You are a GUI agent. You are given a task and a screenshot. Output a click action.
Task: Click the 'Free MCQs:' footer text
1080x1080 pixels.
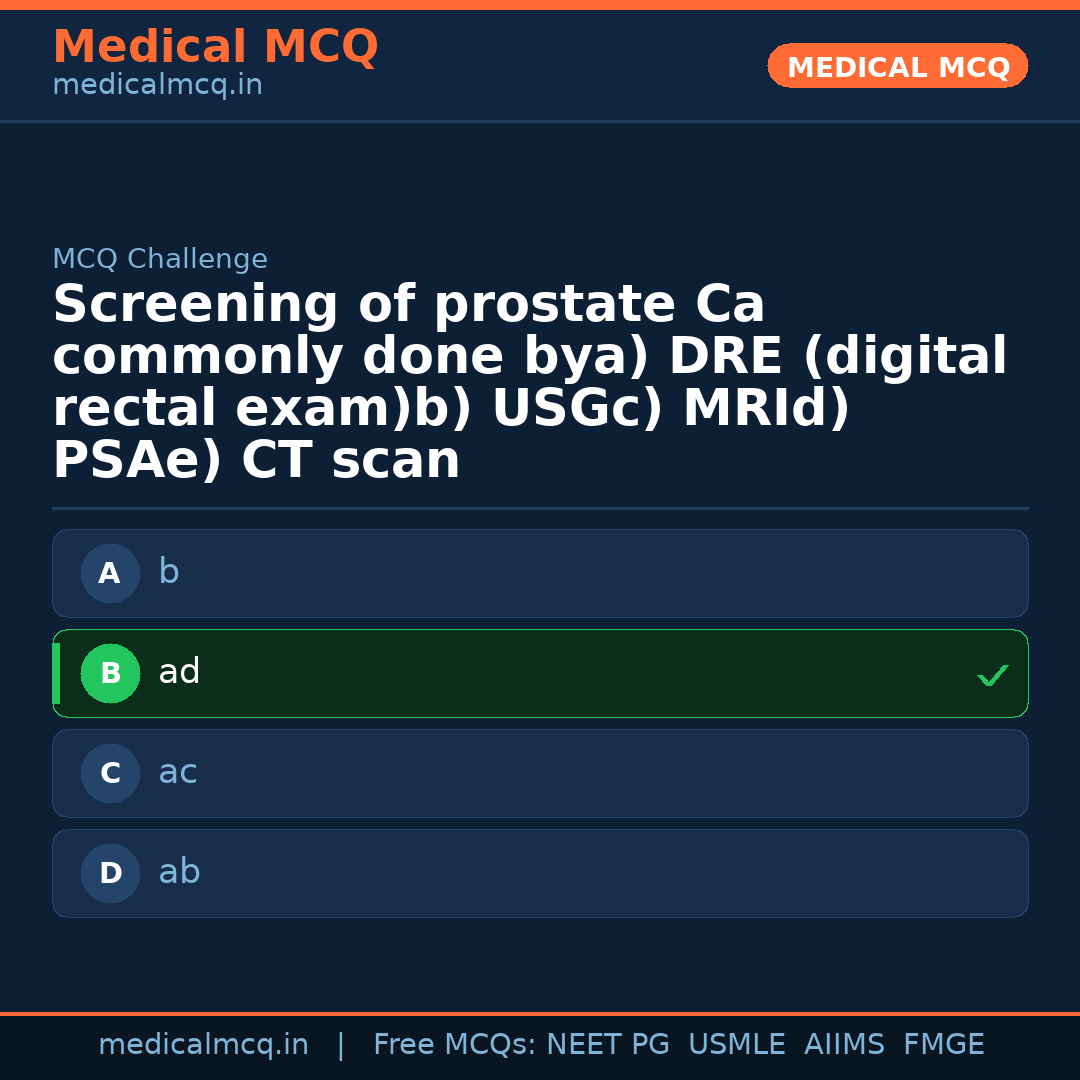click(x=454, y=1045)
